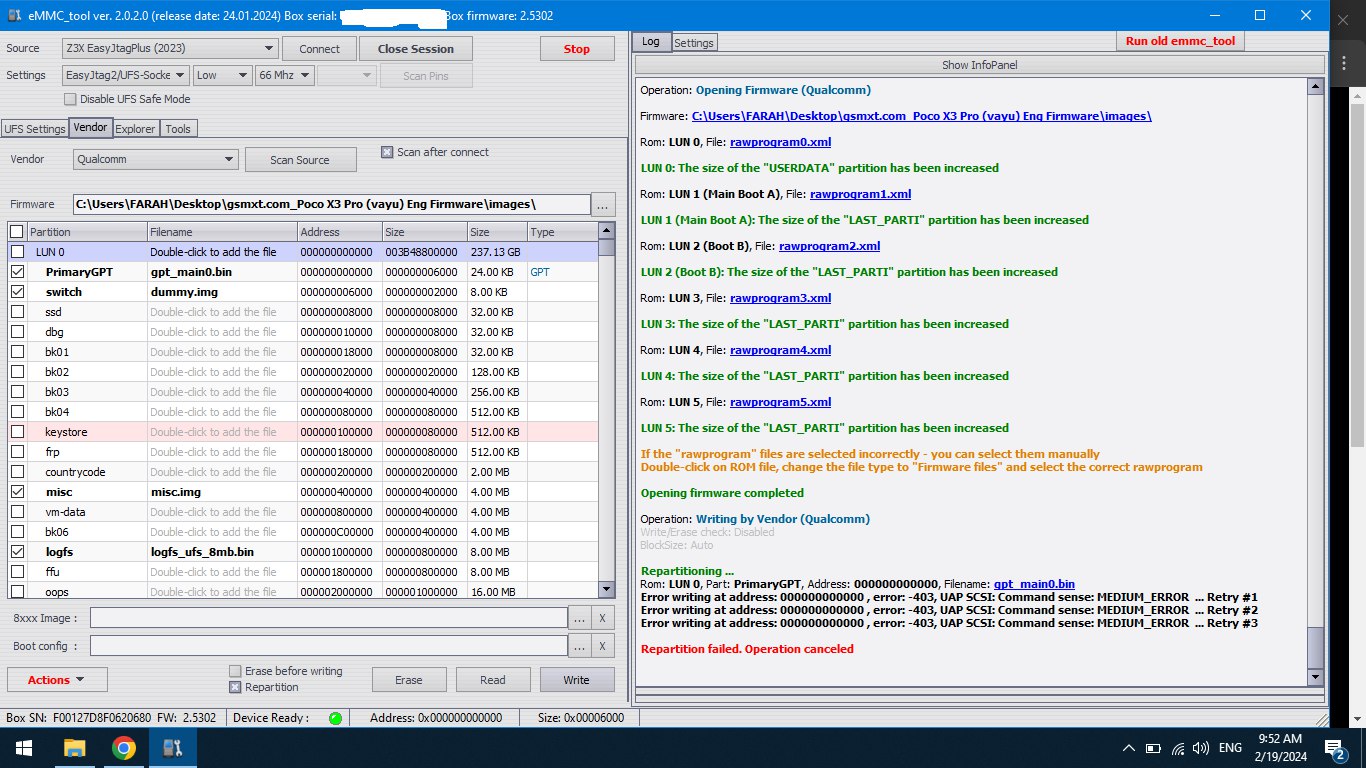Open File Explorer from the taskbar

(x=75, y=748)
